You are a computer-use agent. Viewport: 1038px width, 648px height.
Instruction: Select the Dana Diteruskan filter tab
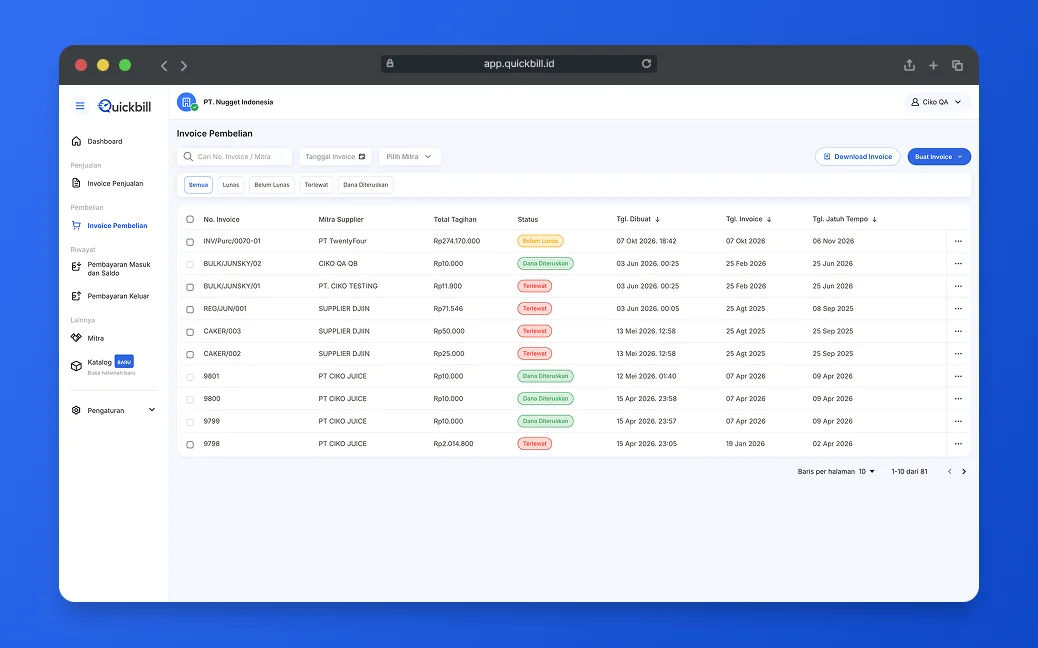[365, 185]
